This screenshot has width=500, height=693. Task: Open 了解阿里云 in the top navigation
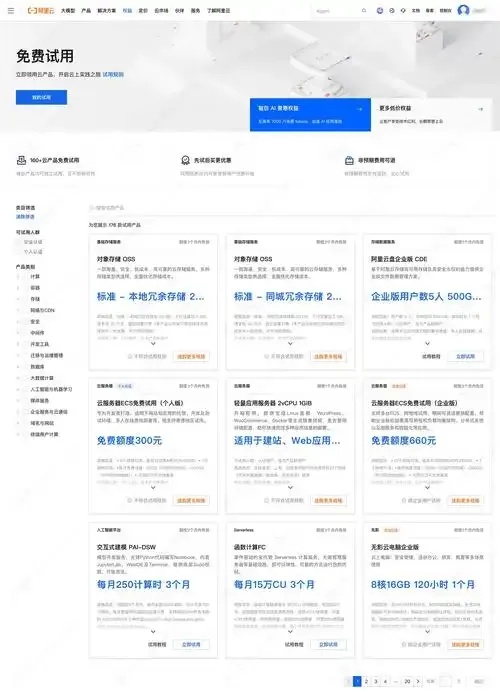pyautogui.click(x=218, y=11)
